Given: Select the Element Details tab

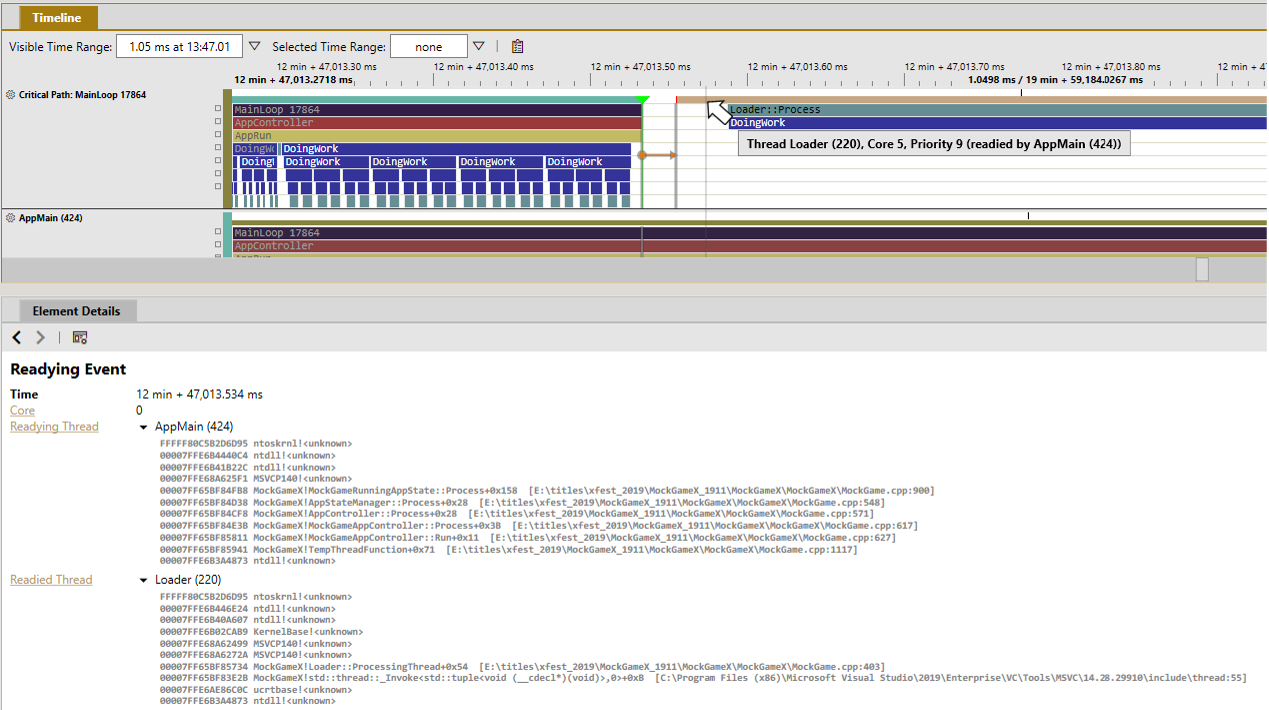Looking at the screenshot, I should click(x=76, y=311).
